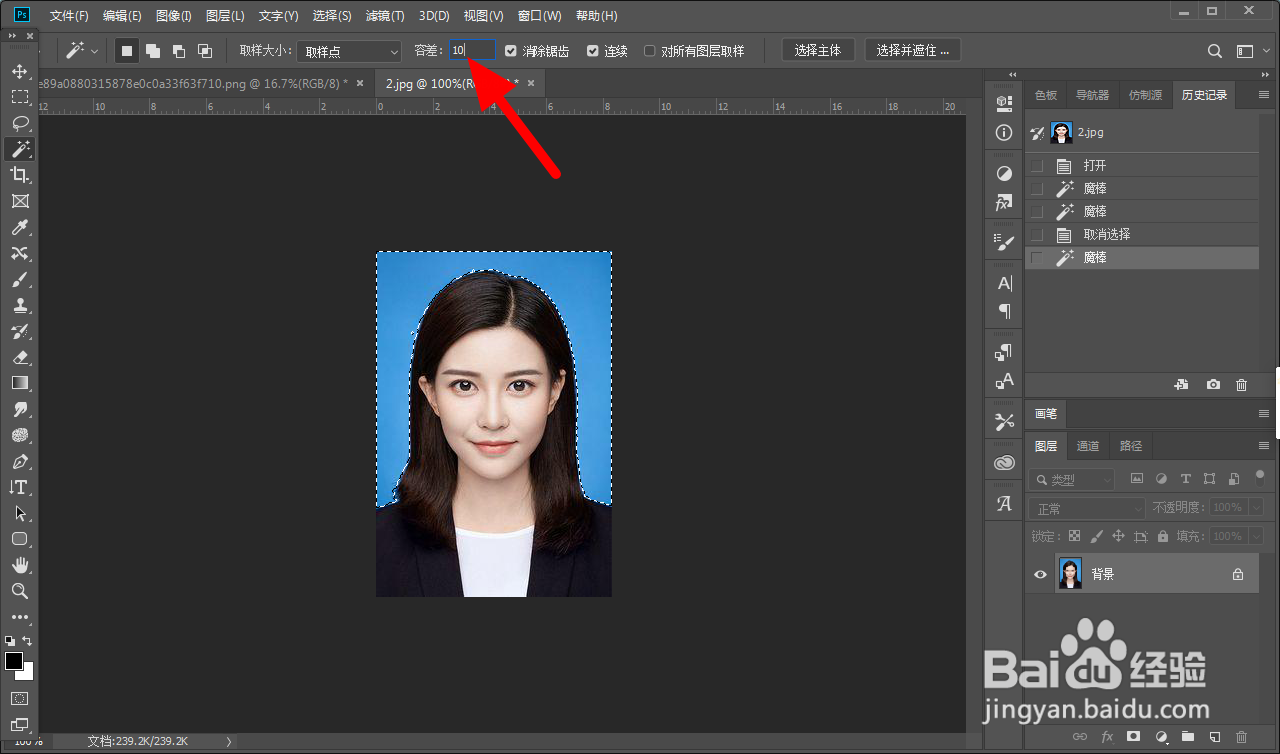This screenshot has height=754, width=1280.
Task: Expand the 不透明度 opacity slider arrow
Action: [1256, 508]
